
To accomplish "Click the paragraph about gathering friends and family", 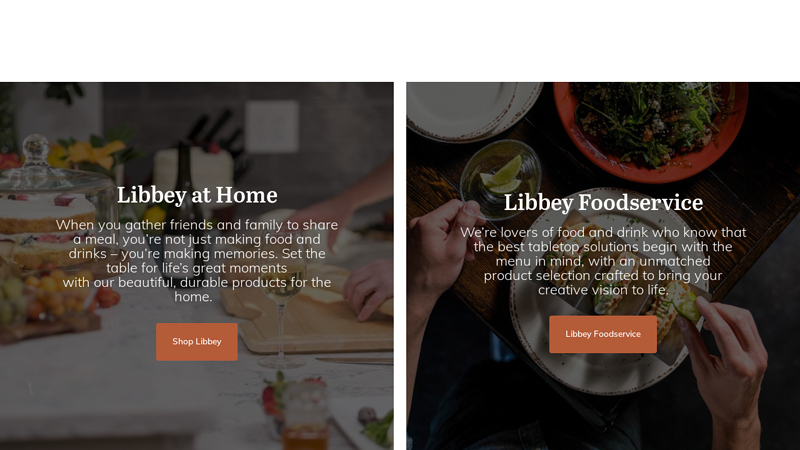I will 197,260.
